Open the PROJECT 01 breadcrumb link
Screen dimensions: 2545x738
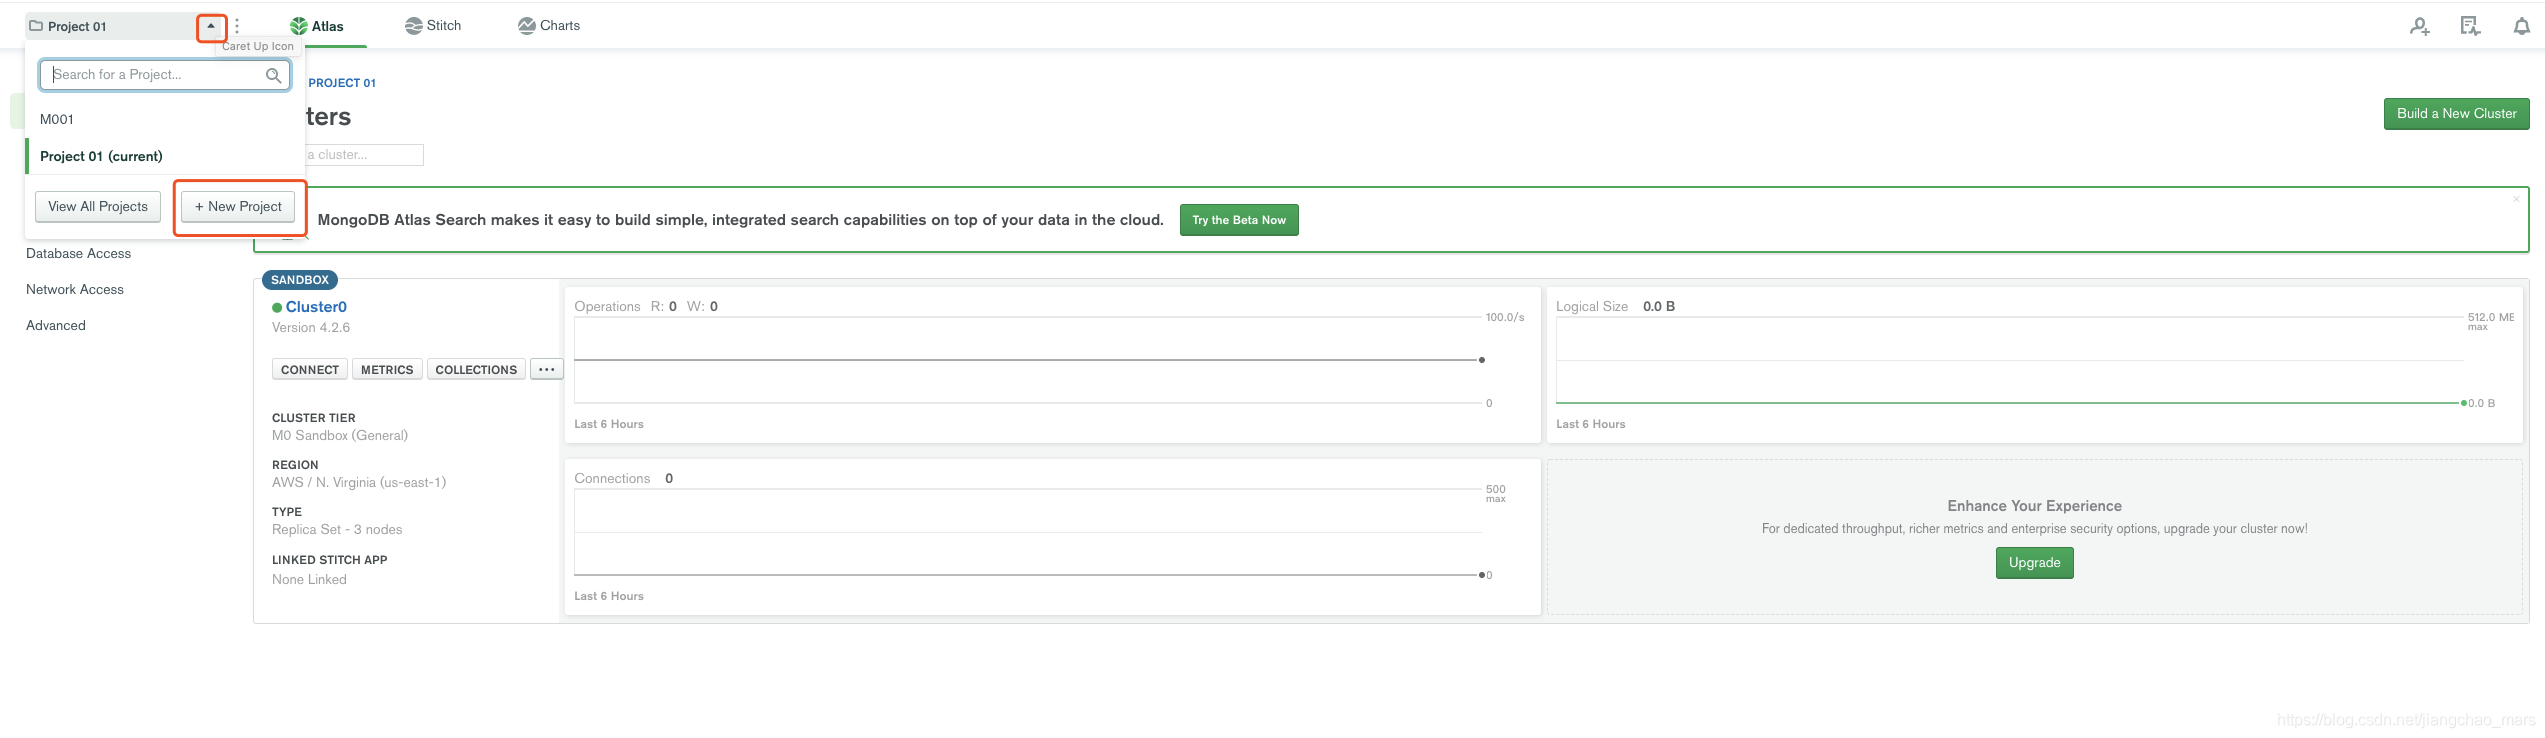tap(342, 83)
